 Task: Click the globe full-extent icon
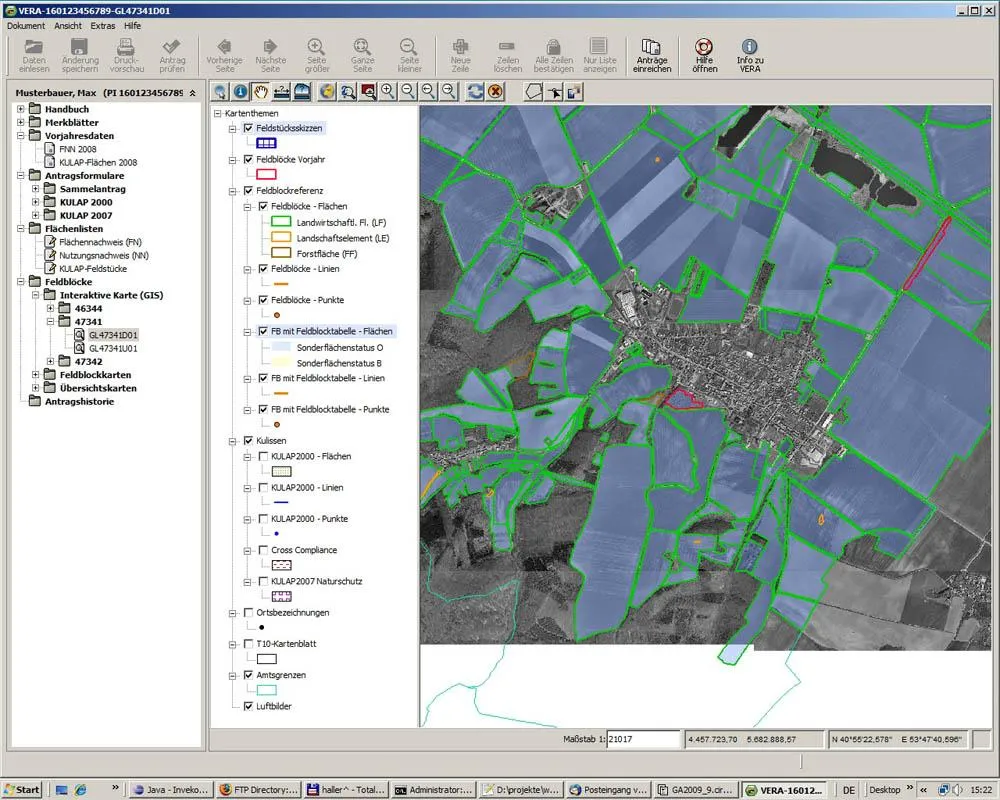(327, 92)
